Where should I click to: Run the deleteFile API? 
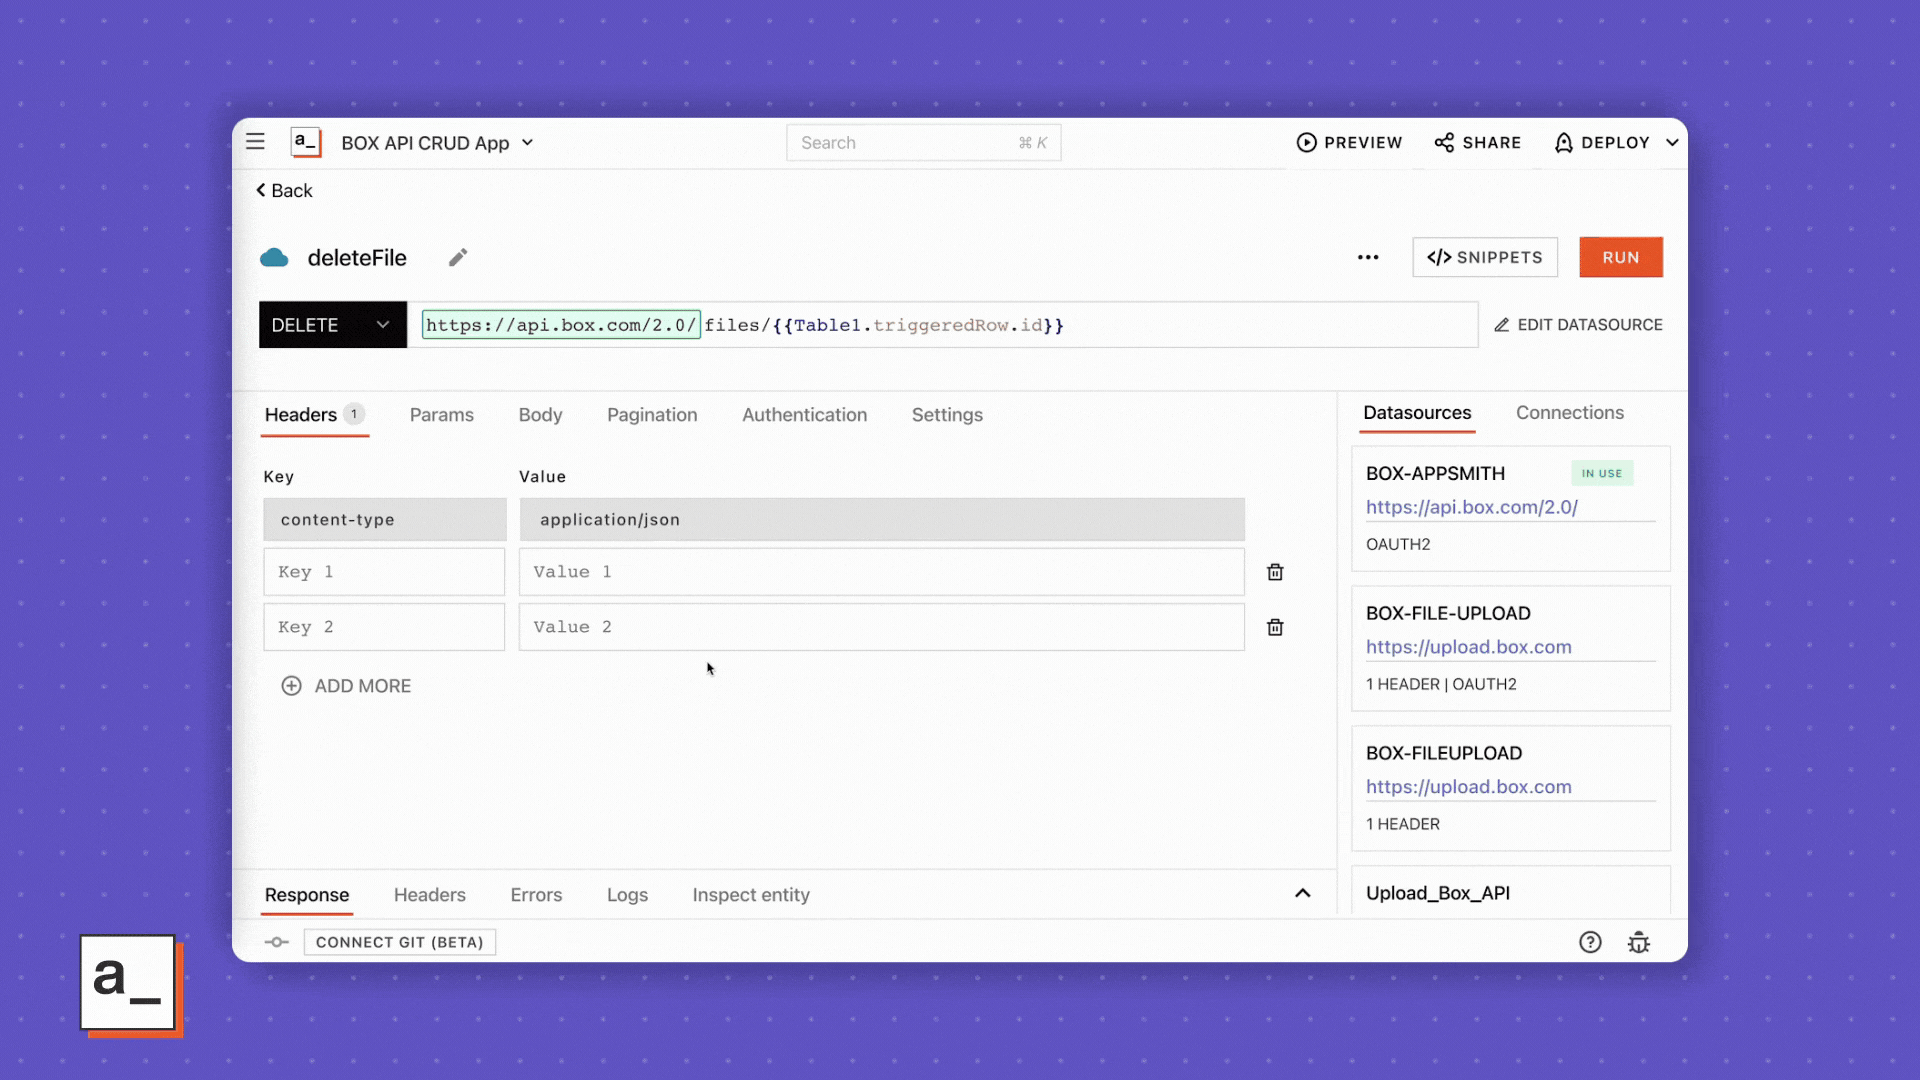pos(1621,257)
